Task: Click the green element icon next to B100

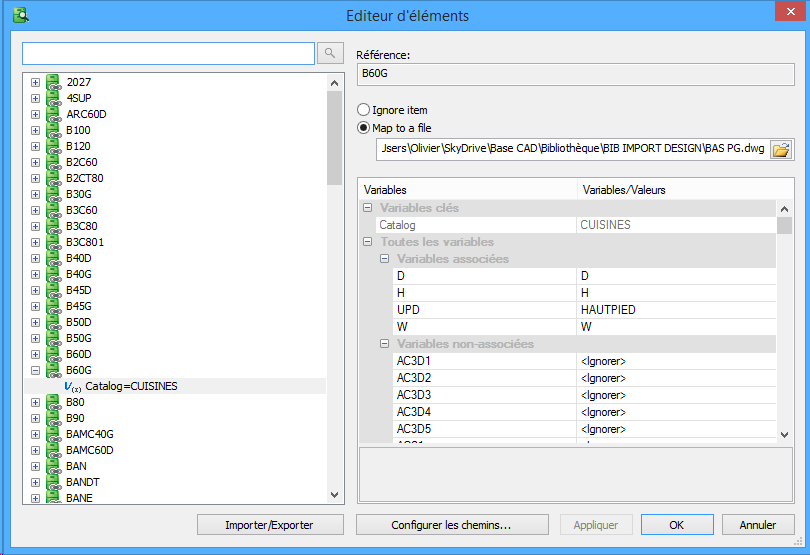Action: point(53,130)
